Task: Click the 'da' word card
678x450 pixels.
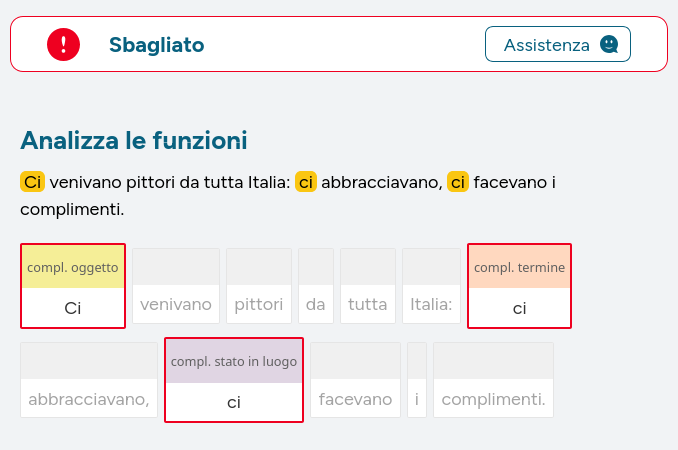Action: coord(316,286)
